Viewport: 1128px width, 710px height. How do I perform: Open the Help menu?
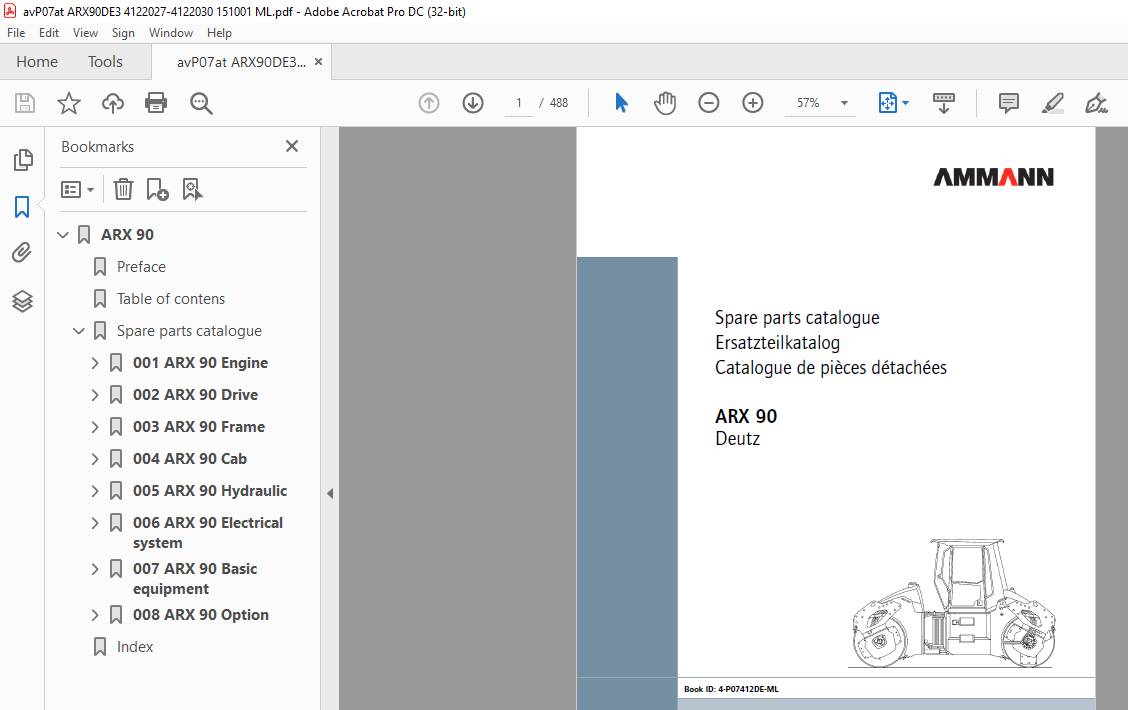point(219,32)
